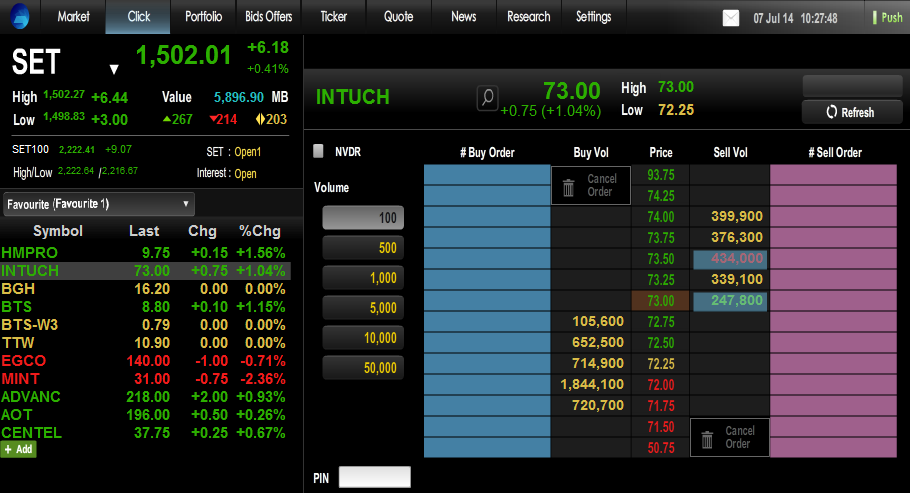Viewport: 910px width, 493px height.
Task: Select the Quote tab
Action: click(x=398, y=16)
